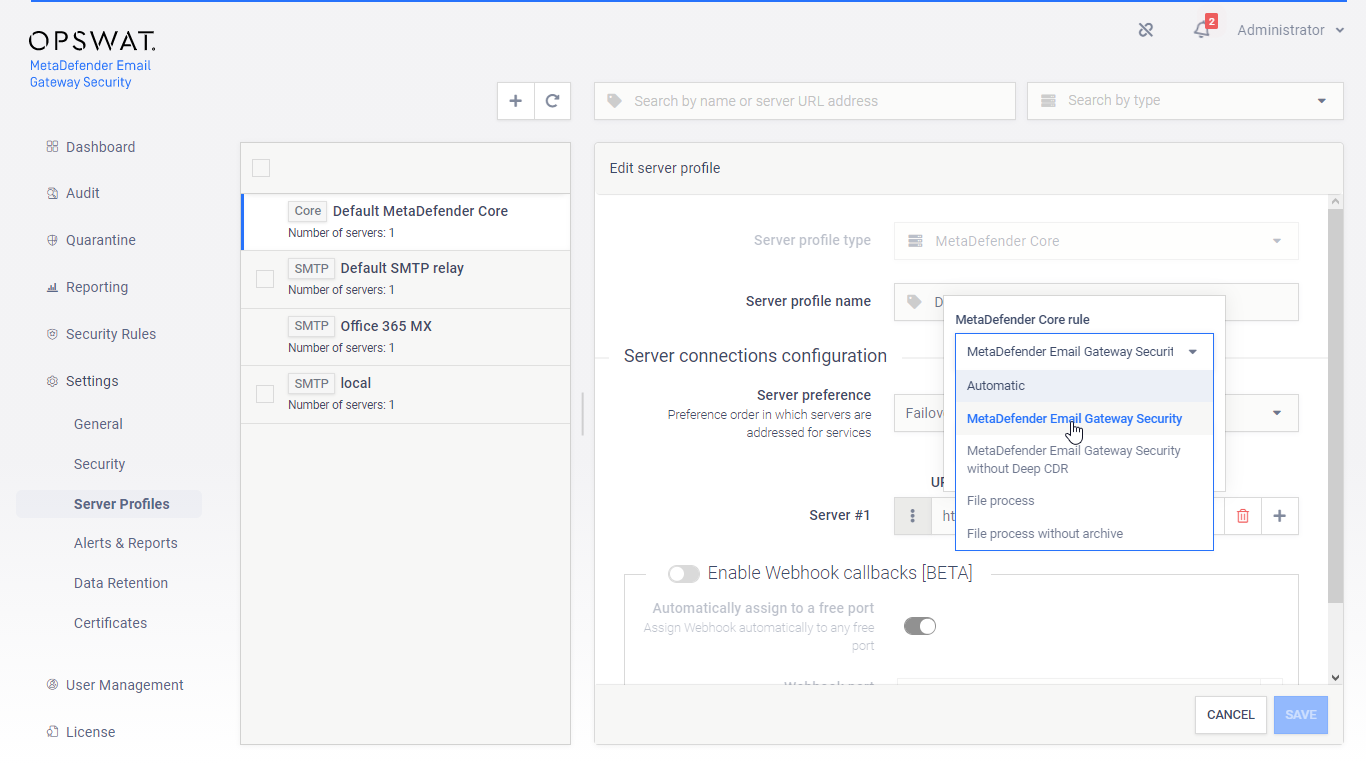1366x768 pixels.
Task: Click the SAVE button
Action: coord(1301,715)
